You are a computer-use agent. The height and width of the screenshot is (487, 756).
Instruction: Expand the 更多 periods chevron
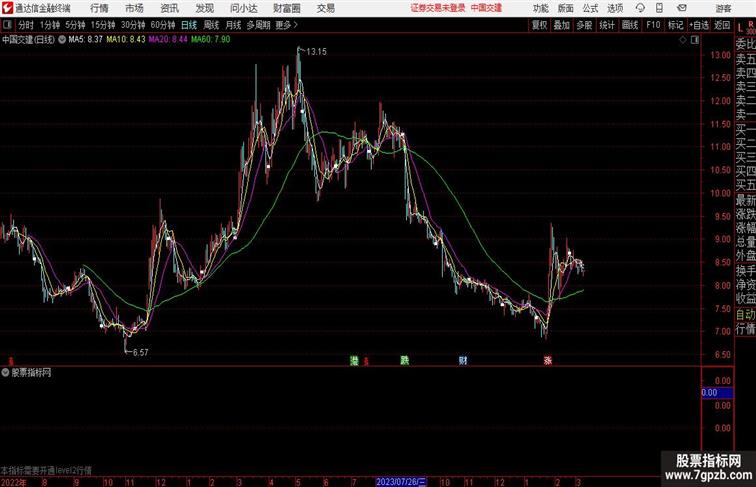click(x=296, y=25)
